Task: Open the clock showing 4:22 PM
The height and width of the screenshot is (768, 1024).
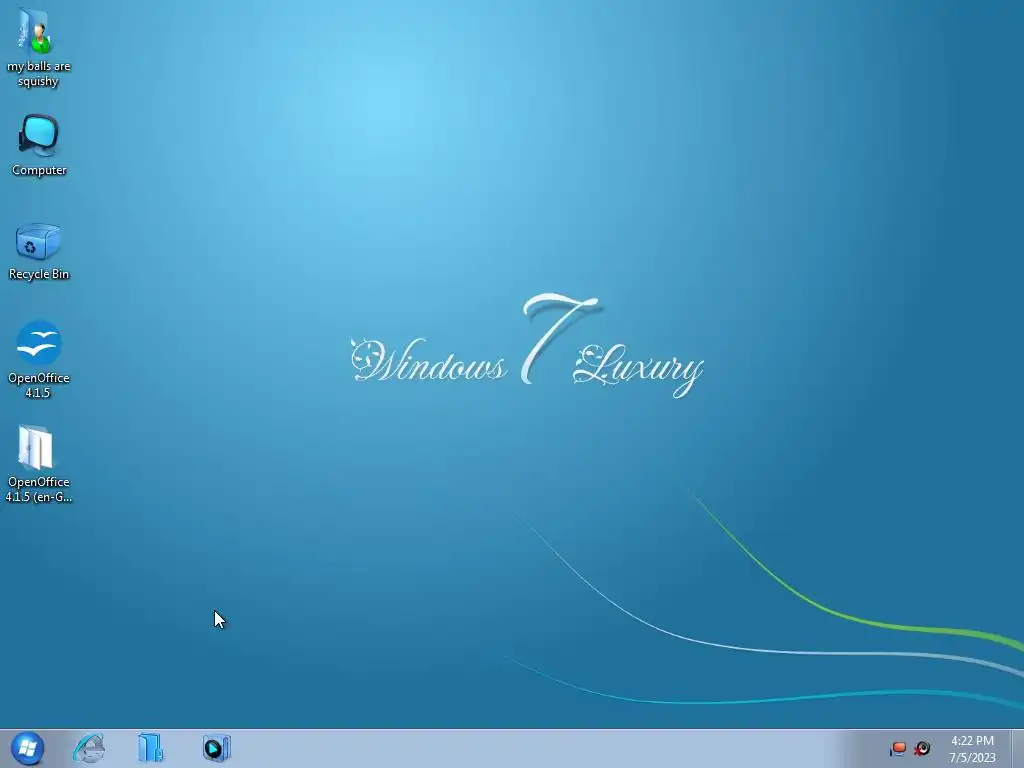Action: coord(972,748)
